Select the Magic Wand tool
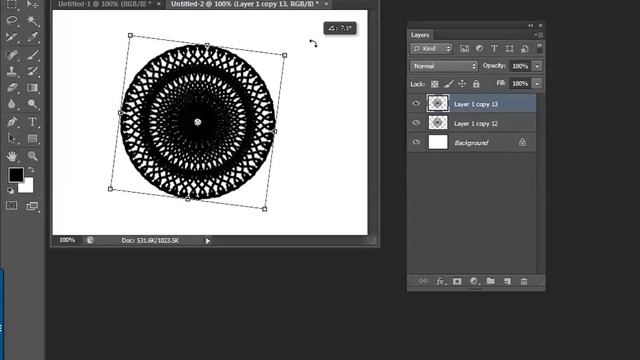This screenshot has height=360, width=640. click(x=33, y=20)
